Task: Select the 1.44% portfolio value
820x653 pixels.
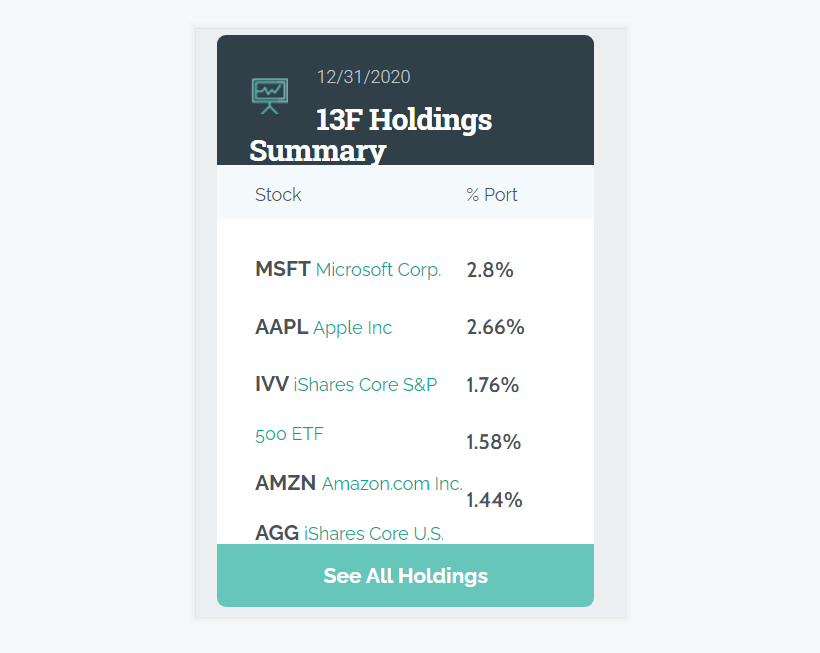Action: click(x=494, y=500)
